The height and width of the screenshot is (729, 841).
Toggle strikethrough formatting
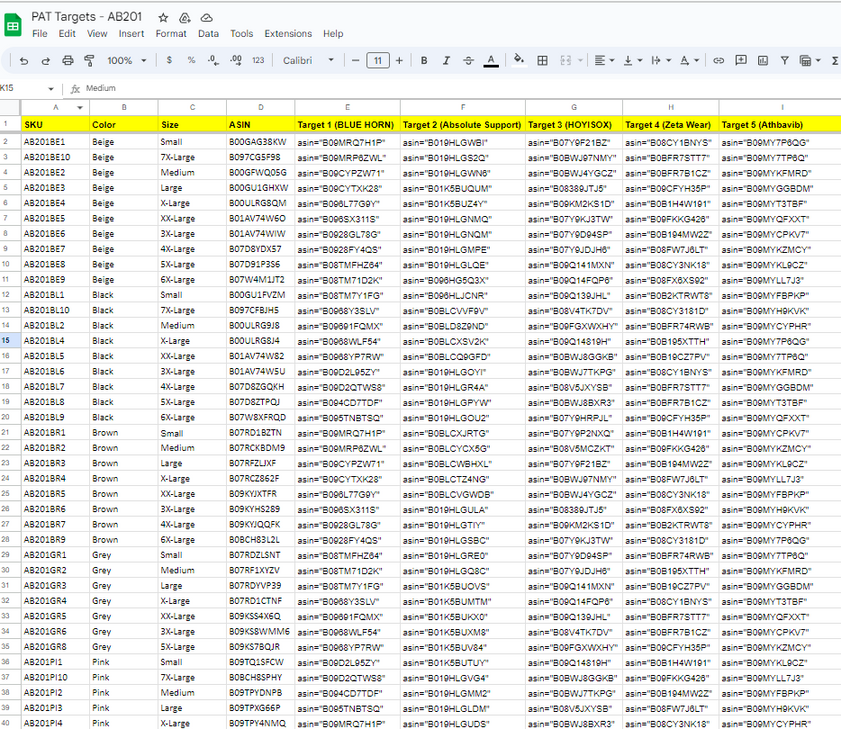[468, 61]
